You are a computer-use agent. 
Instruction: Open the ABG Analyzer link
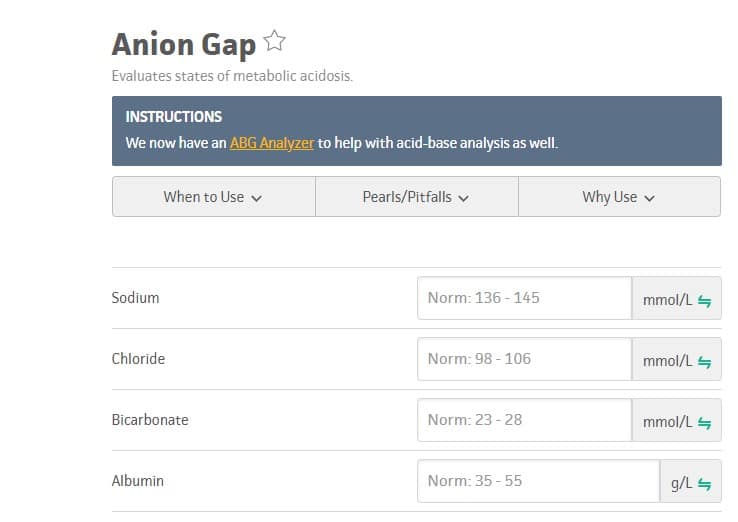click(x=272, y=143)
